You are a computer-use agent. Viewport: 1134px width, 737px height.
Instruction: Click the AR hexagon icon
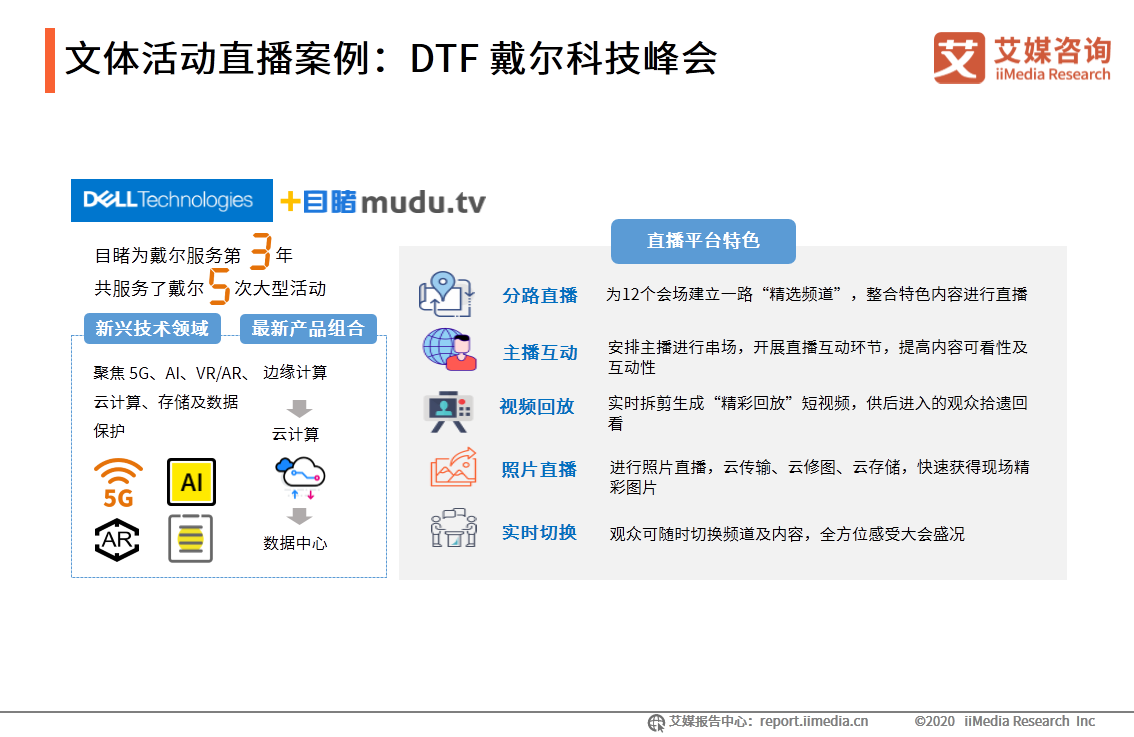pos(117,540)
